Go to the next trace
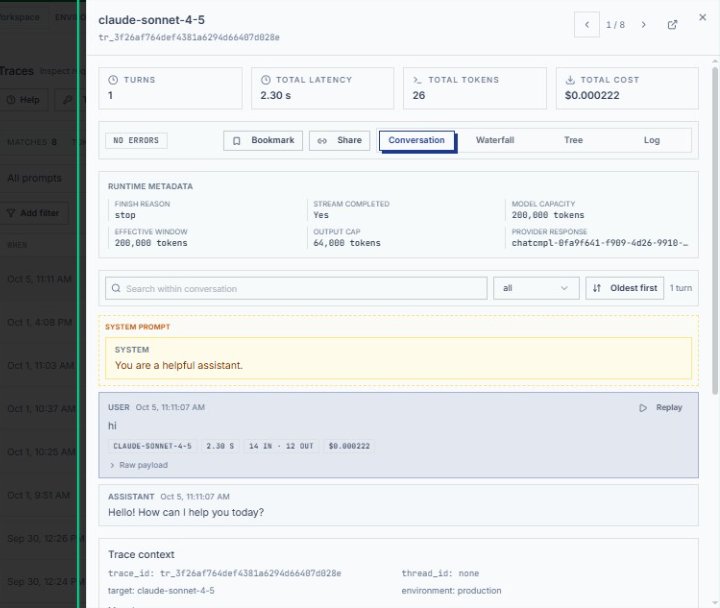The height and width of the screenshot is (608, 720). (643, 25)
